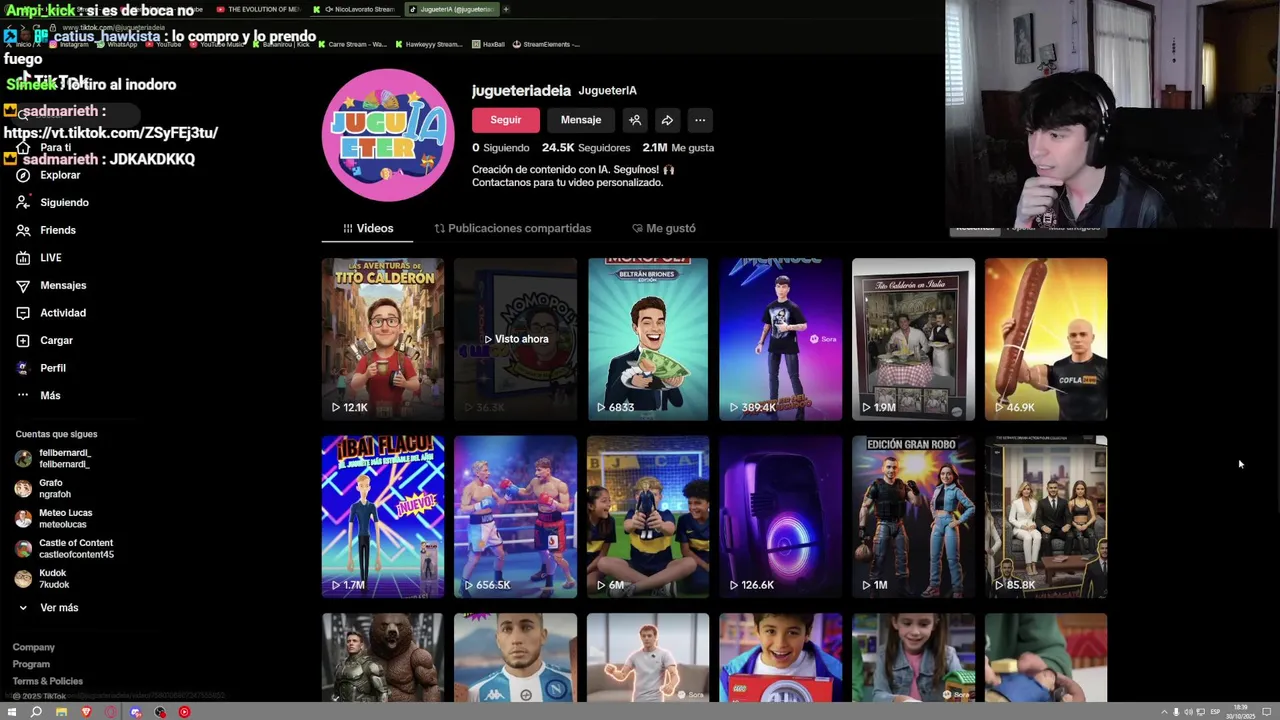Viewport: 1280px width, 720px height.
Task: Open the Program footer link
Action: click(31, 664)
